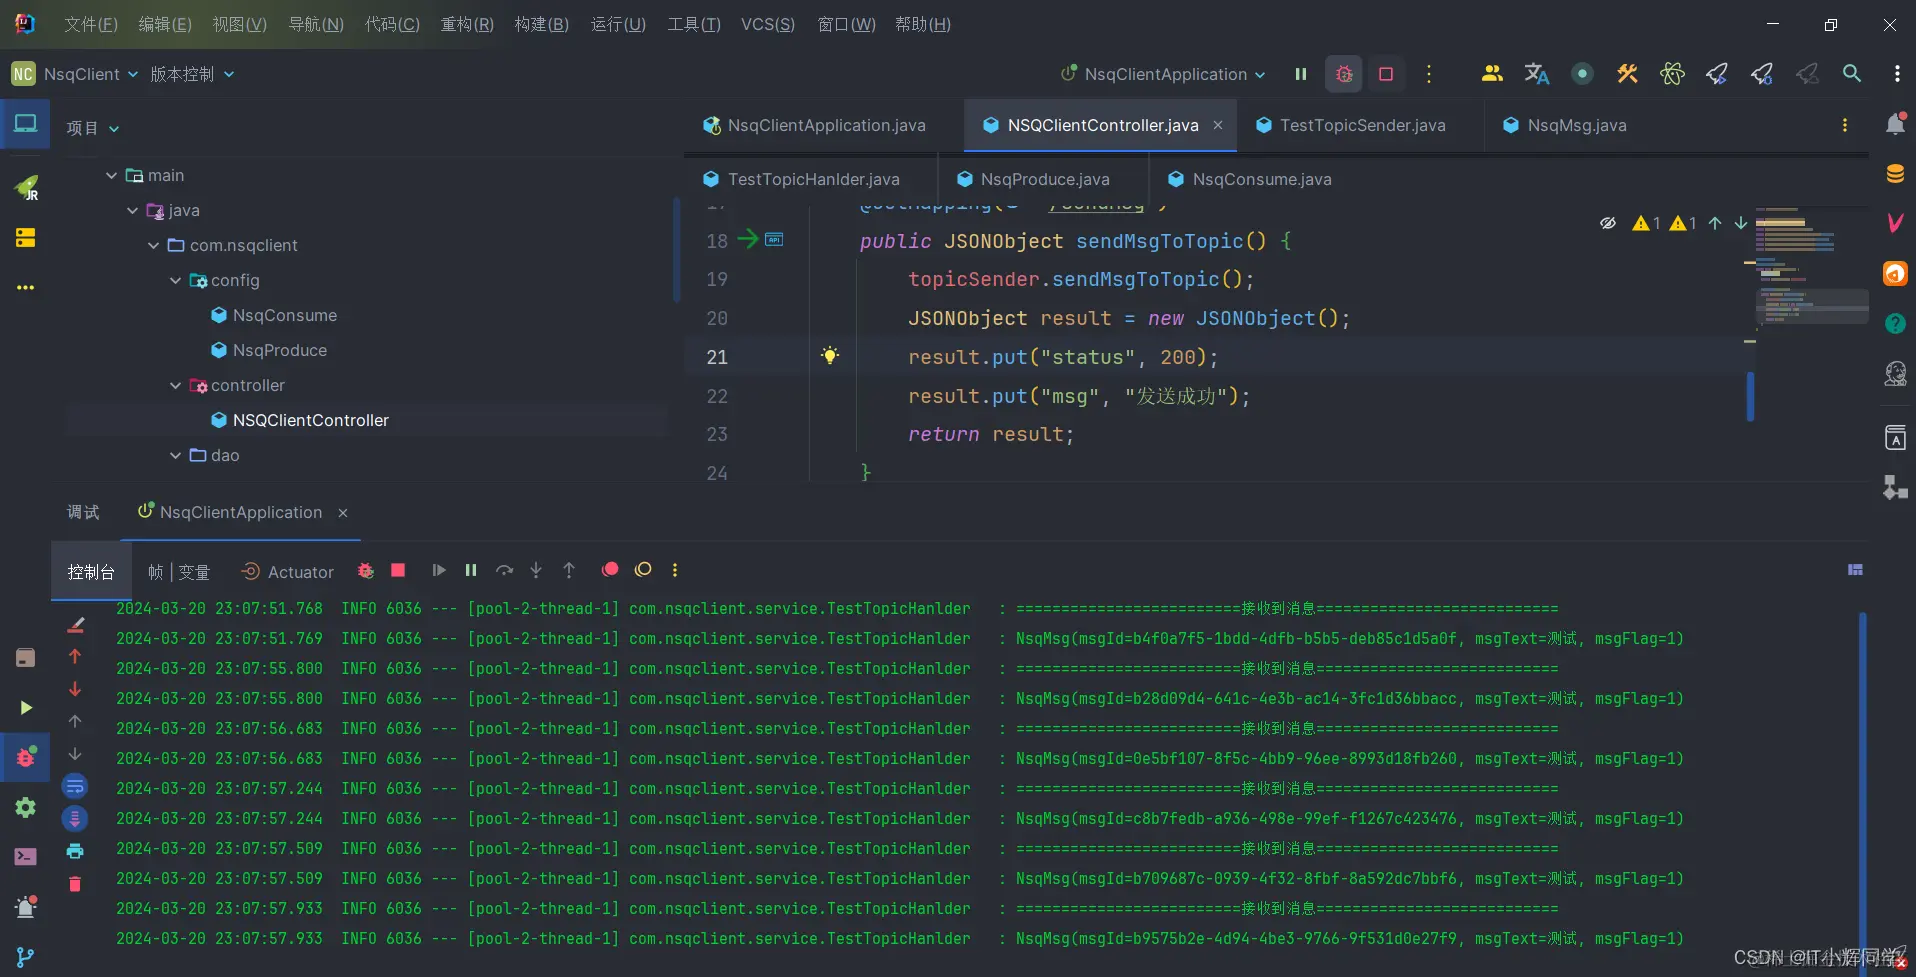Toggle pause button in debug toolbar
The image size is (1916, 977).
[x=471, y=570]
